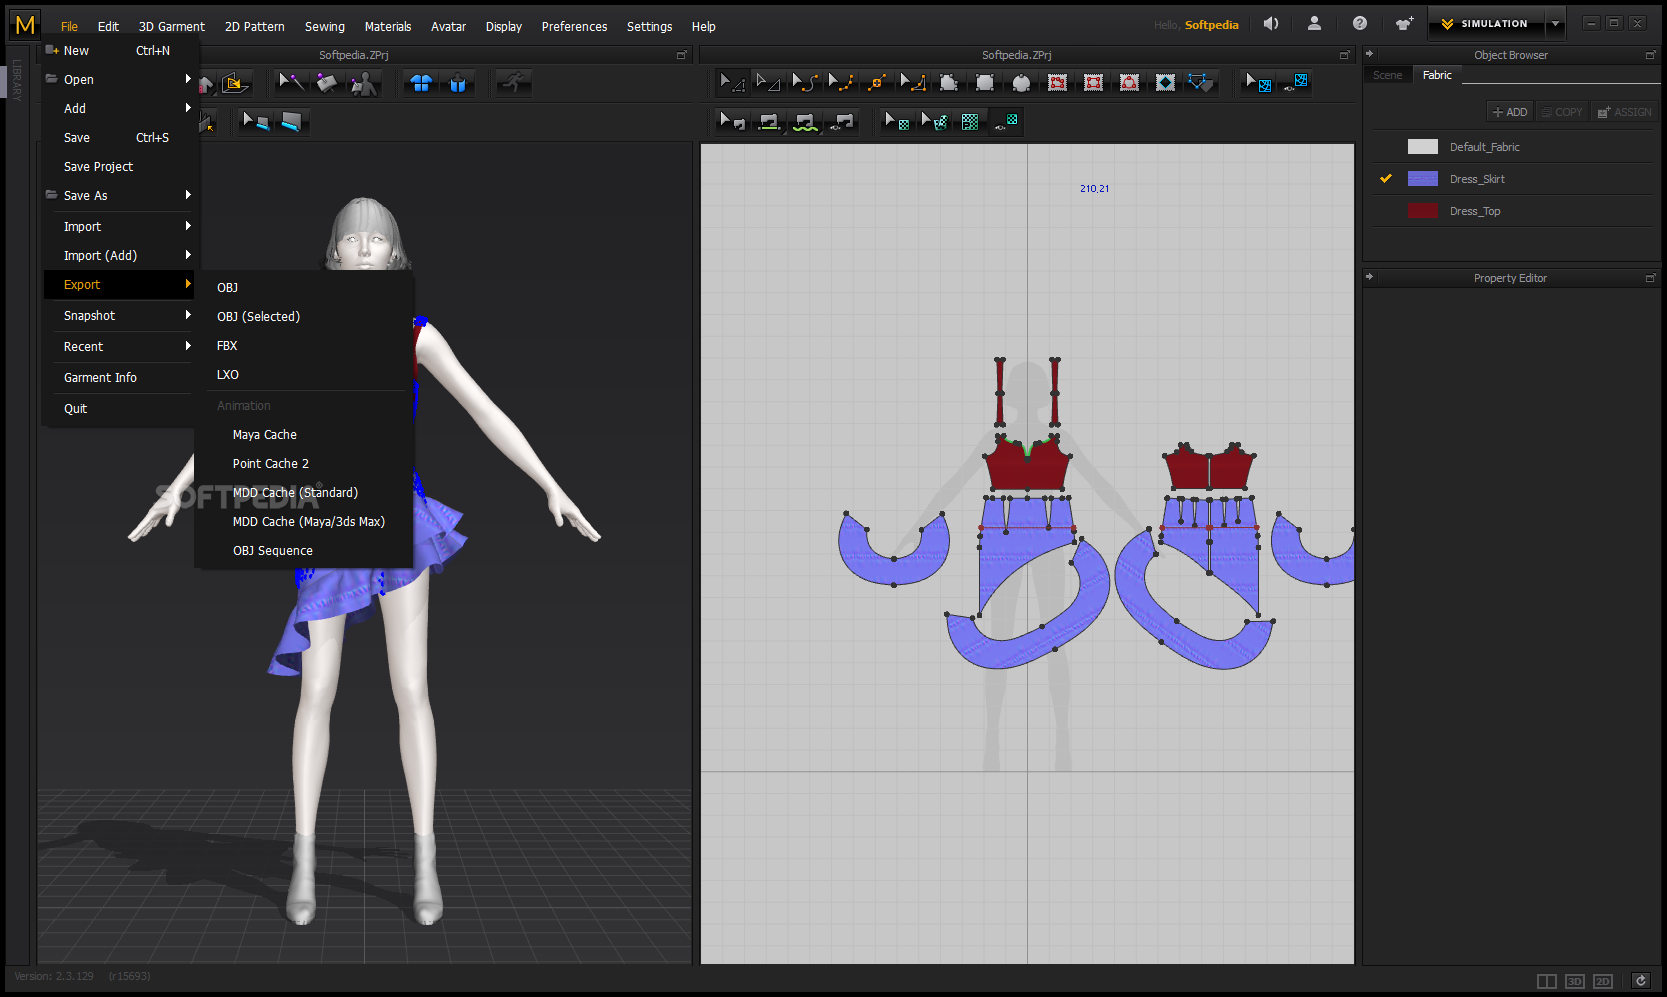The height and width of the screenshot is (997, 1667).
Task: Click the blue Reset 2D Arrangement shirt icon
Action: [x=421, y=83]
